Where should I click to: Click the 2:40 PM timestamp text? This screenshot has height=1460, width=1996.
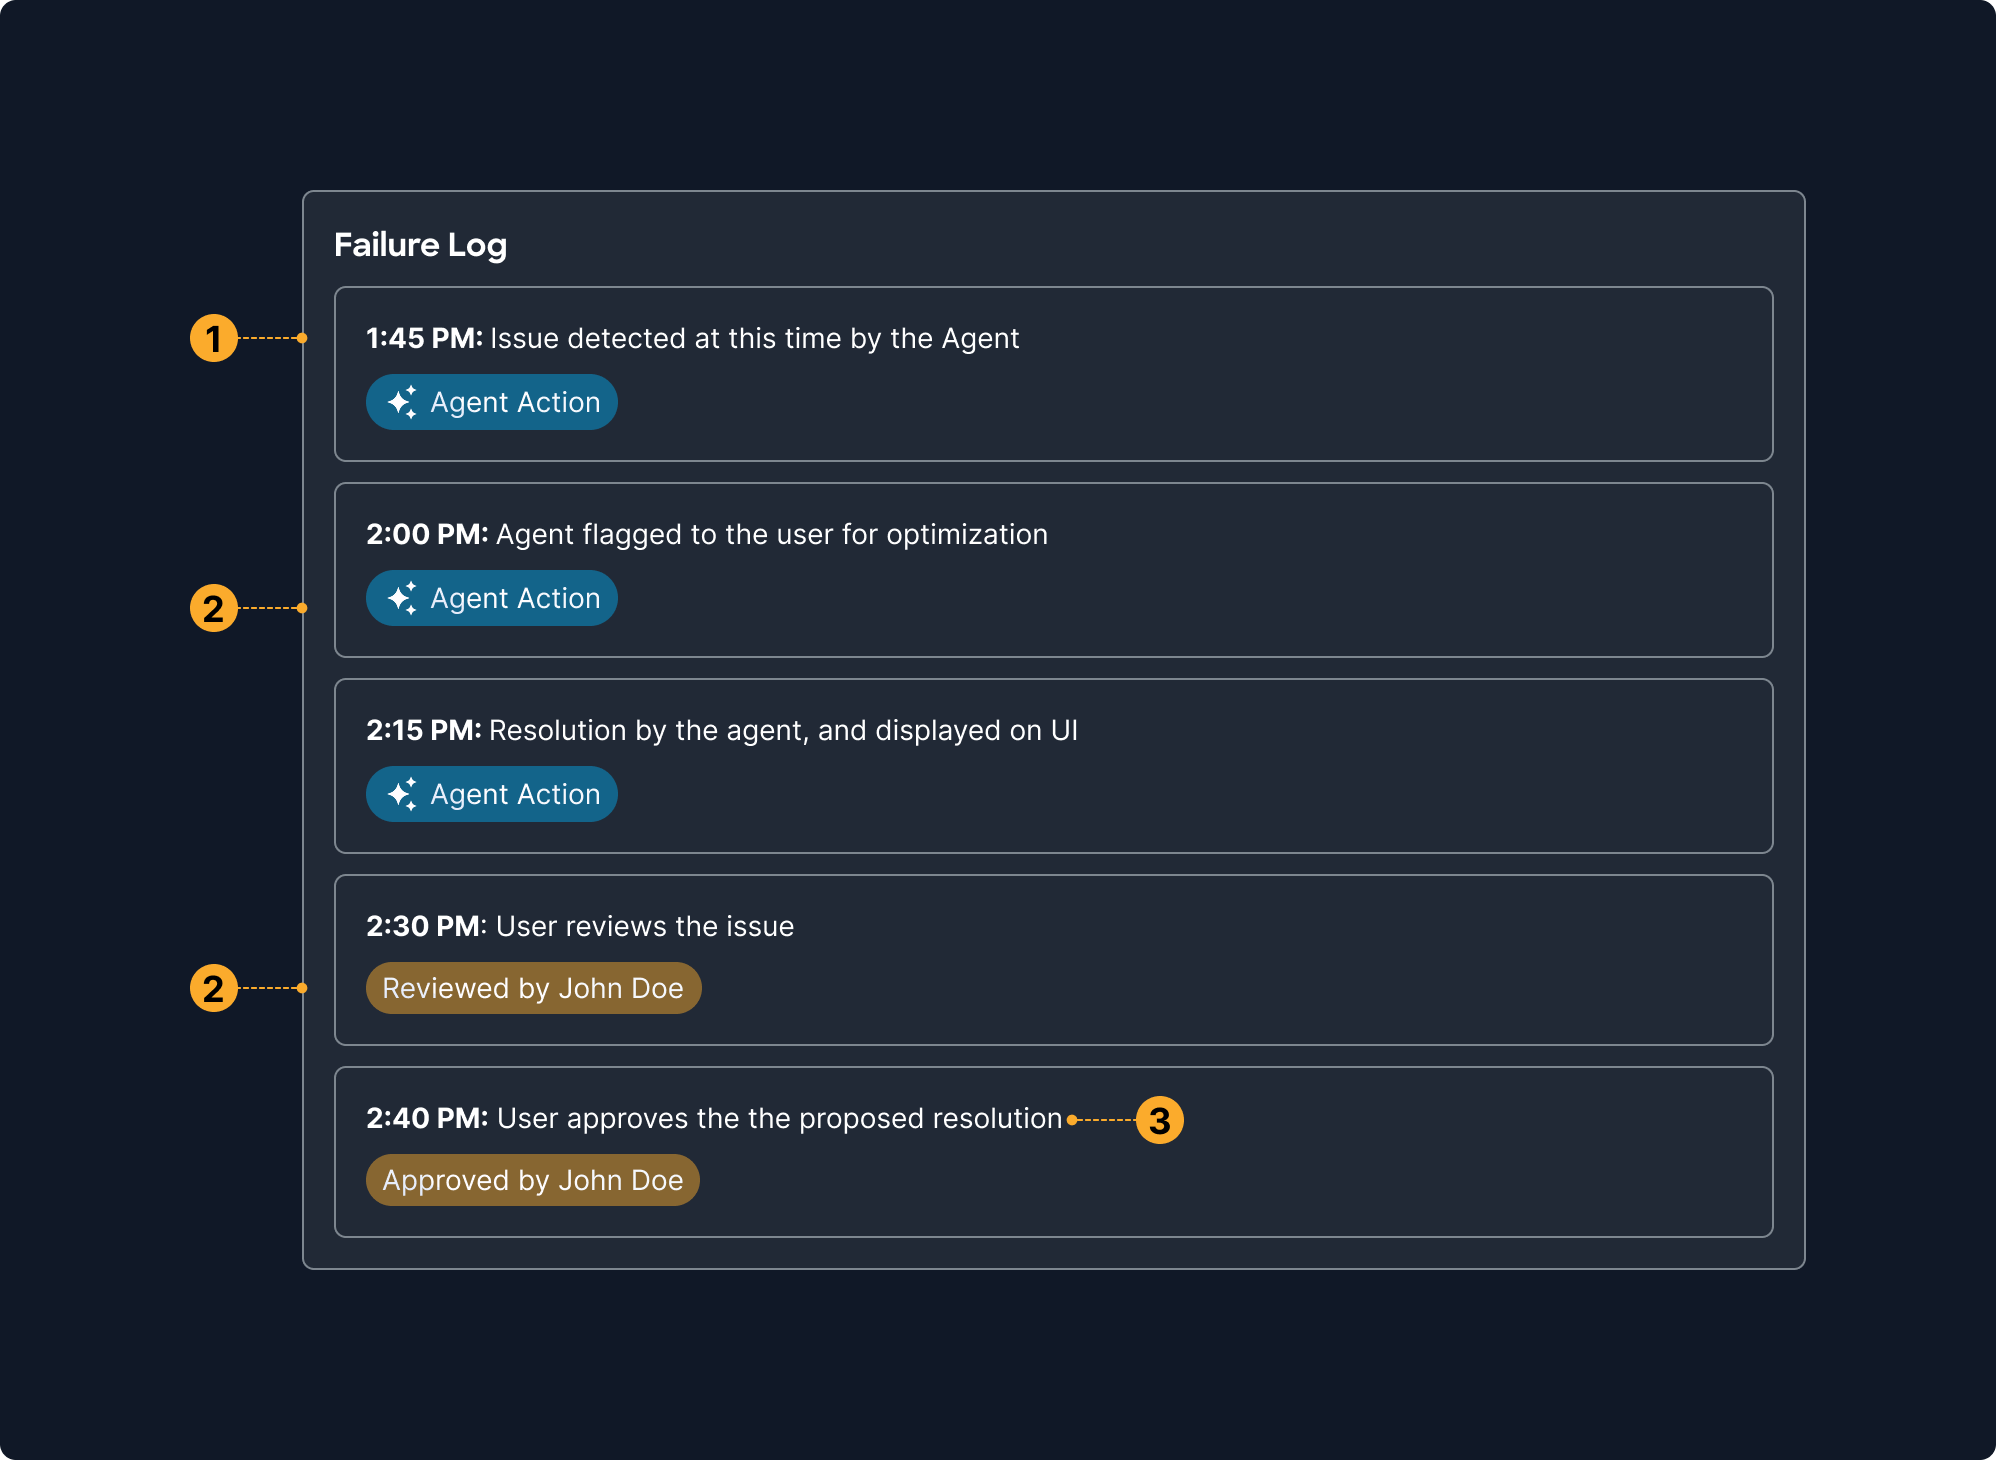[426, 1118]
